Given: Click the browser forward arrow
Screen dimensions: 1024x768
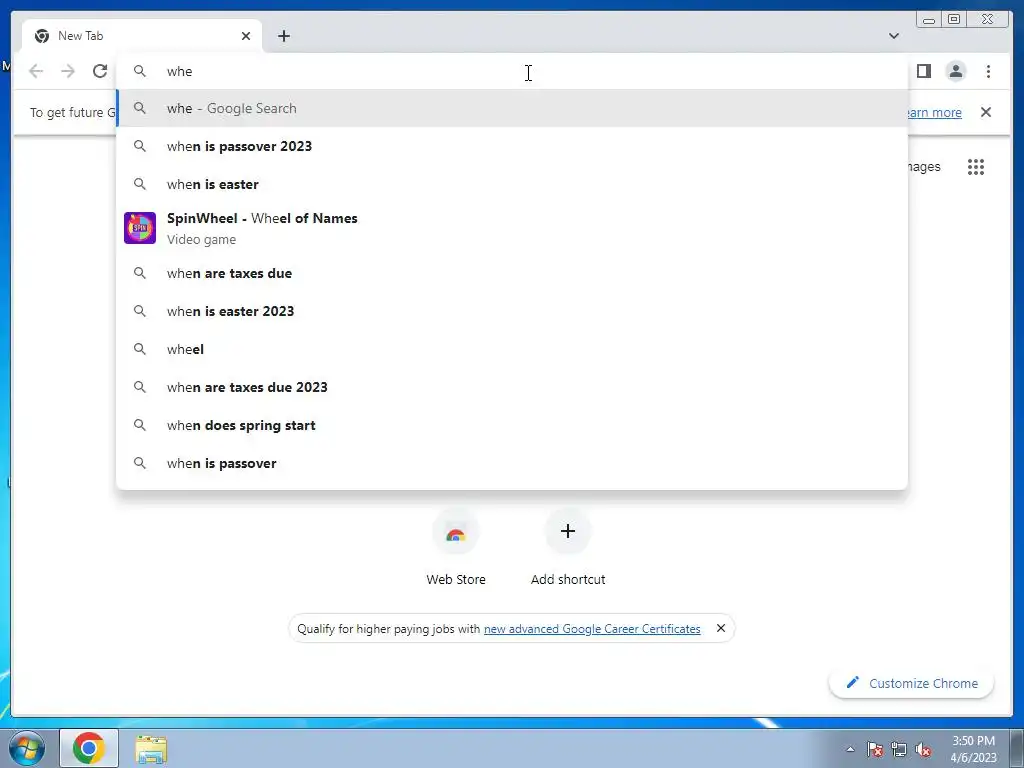Looking at the screenshot, I should click(x=68, y=71).
